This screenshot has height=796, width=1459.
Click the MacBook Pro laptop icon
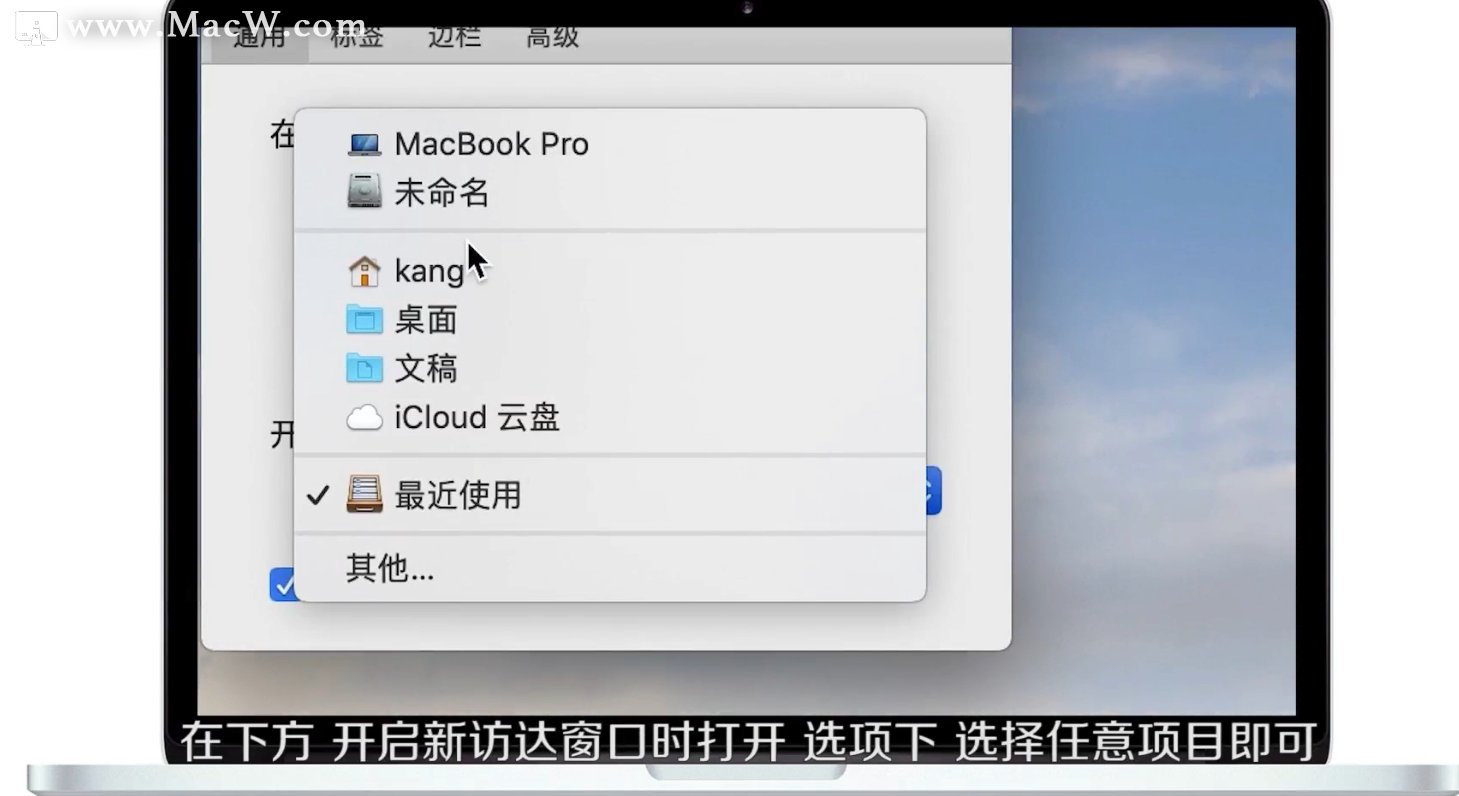pos(364,145)
